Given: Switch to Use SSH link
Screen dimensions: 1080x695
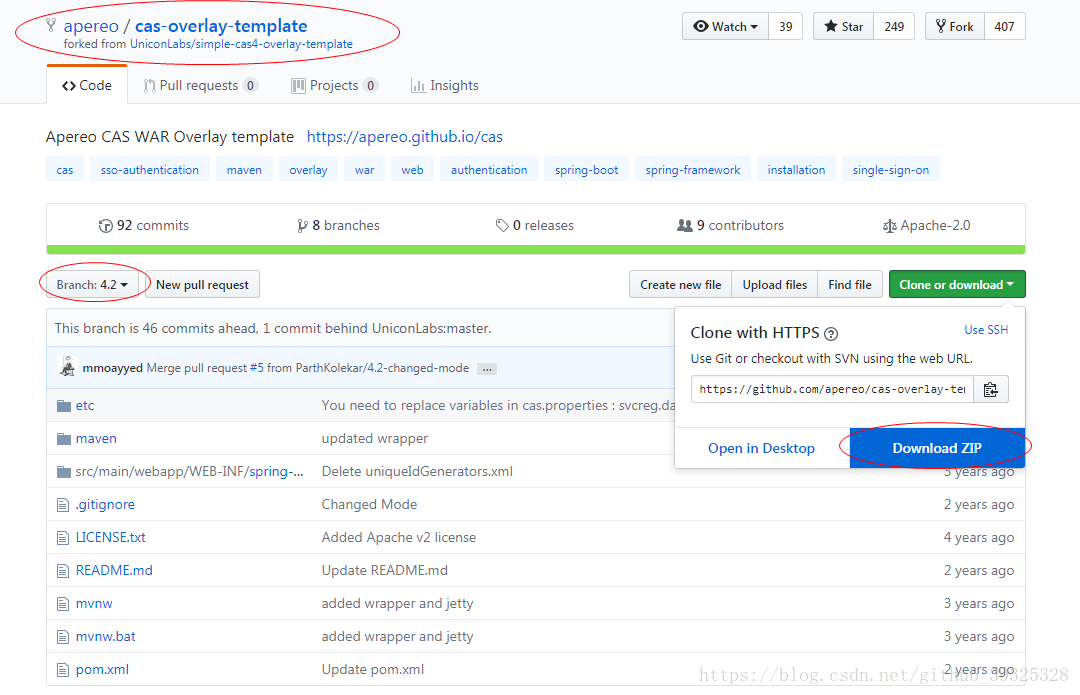Looking at the screenshot, I should point(986,330).
